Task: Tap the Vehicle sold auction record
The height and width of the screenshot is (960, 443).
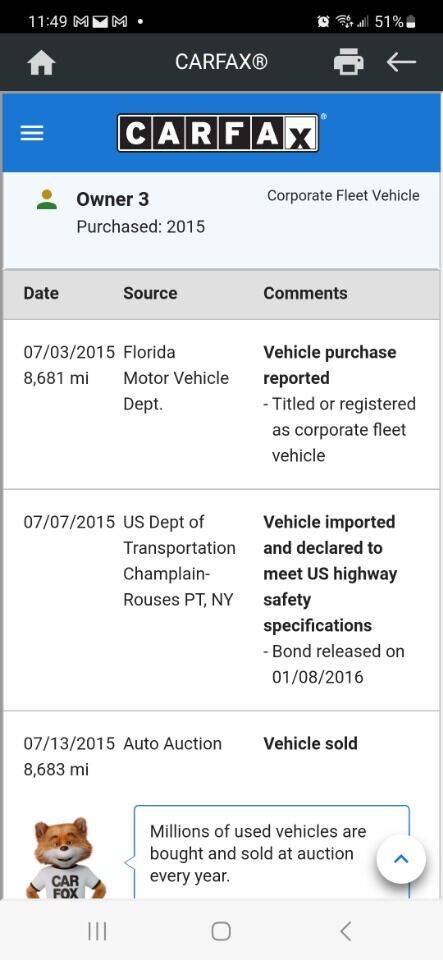Action: 221,756
